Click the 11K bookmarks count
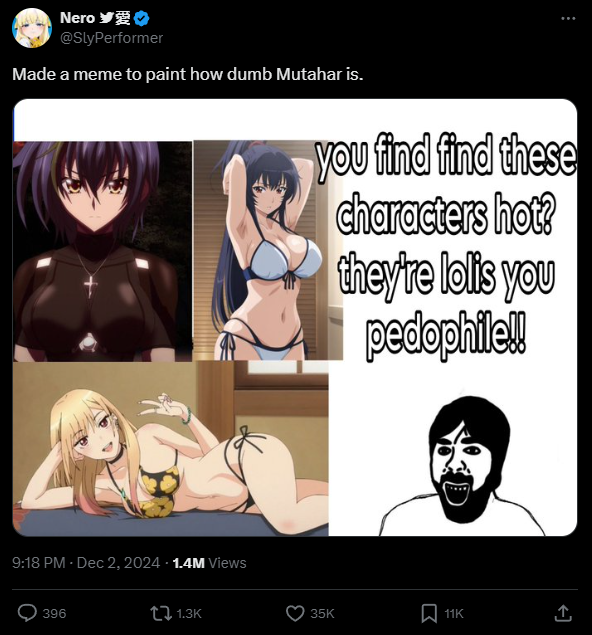Screen dimensions: 592x635 [454, 614]
